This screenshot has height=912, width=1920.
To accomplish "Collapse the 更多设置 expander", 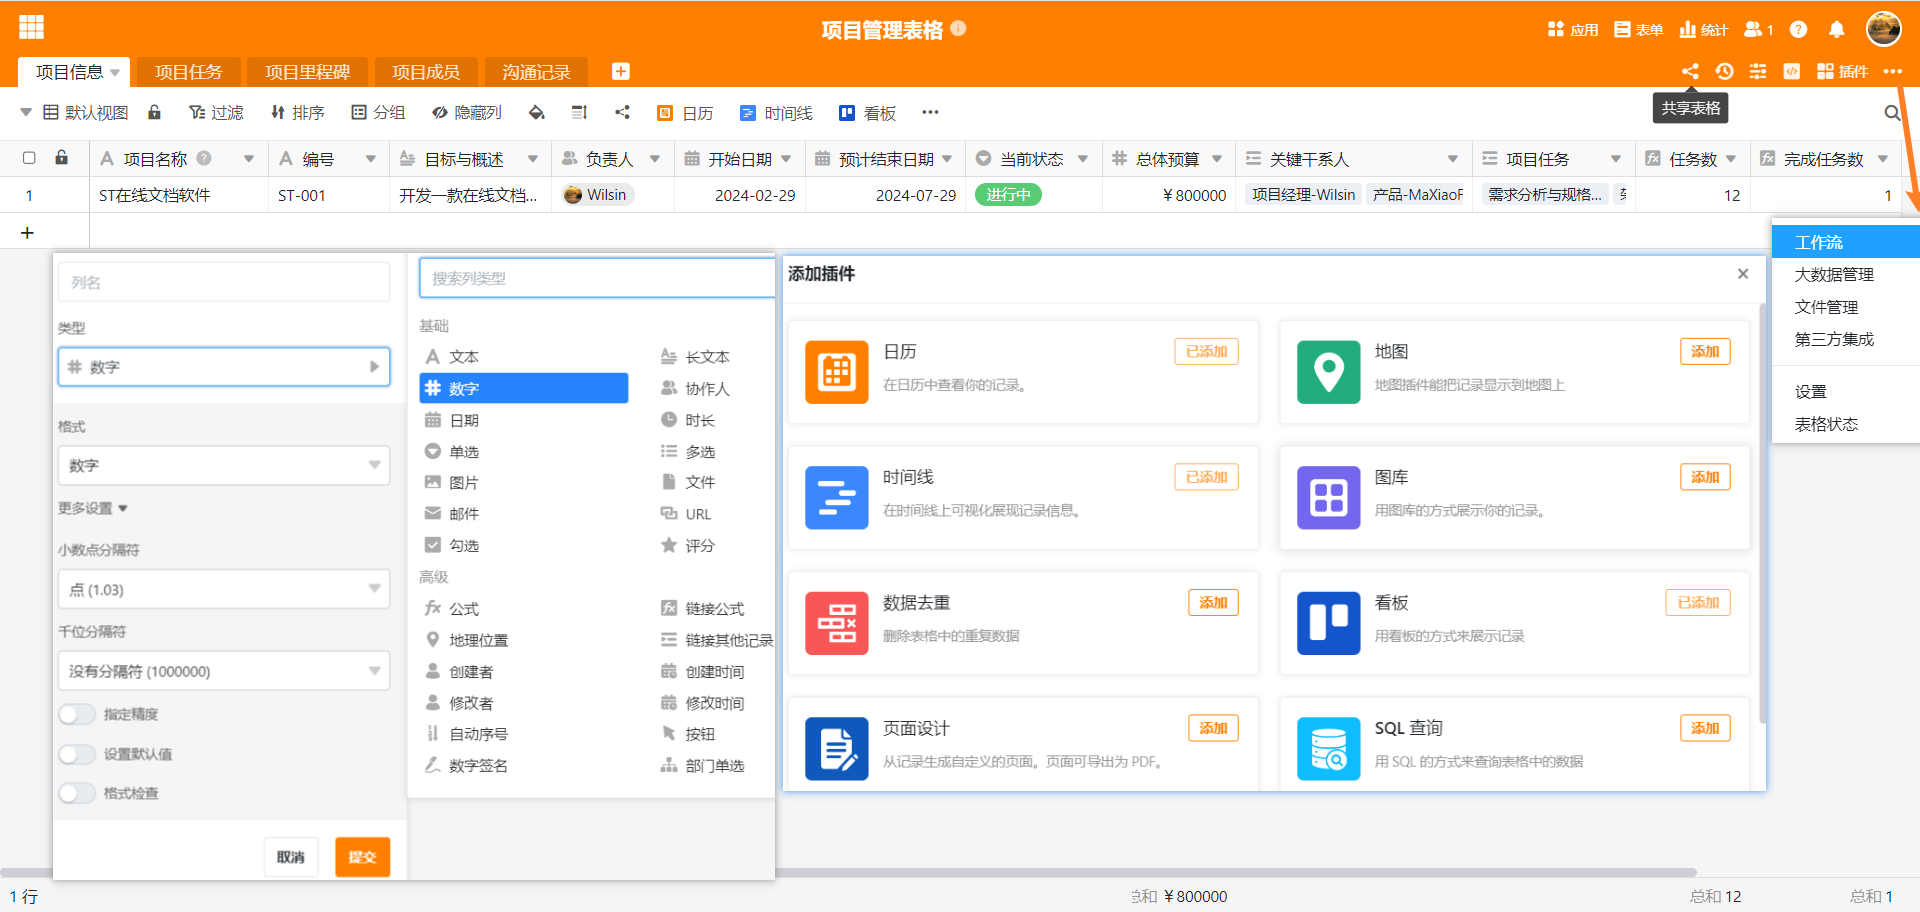I will click(x=93, y=508).
